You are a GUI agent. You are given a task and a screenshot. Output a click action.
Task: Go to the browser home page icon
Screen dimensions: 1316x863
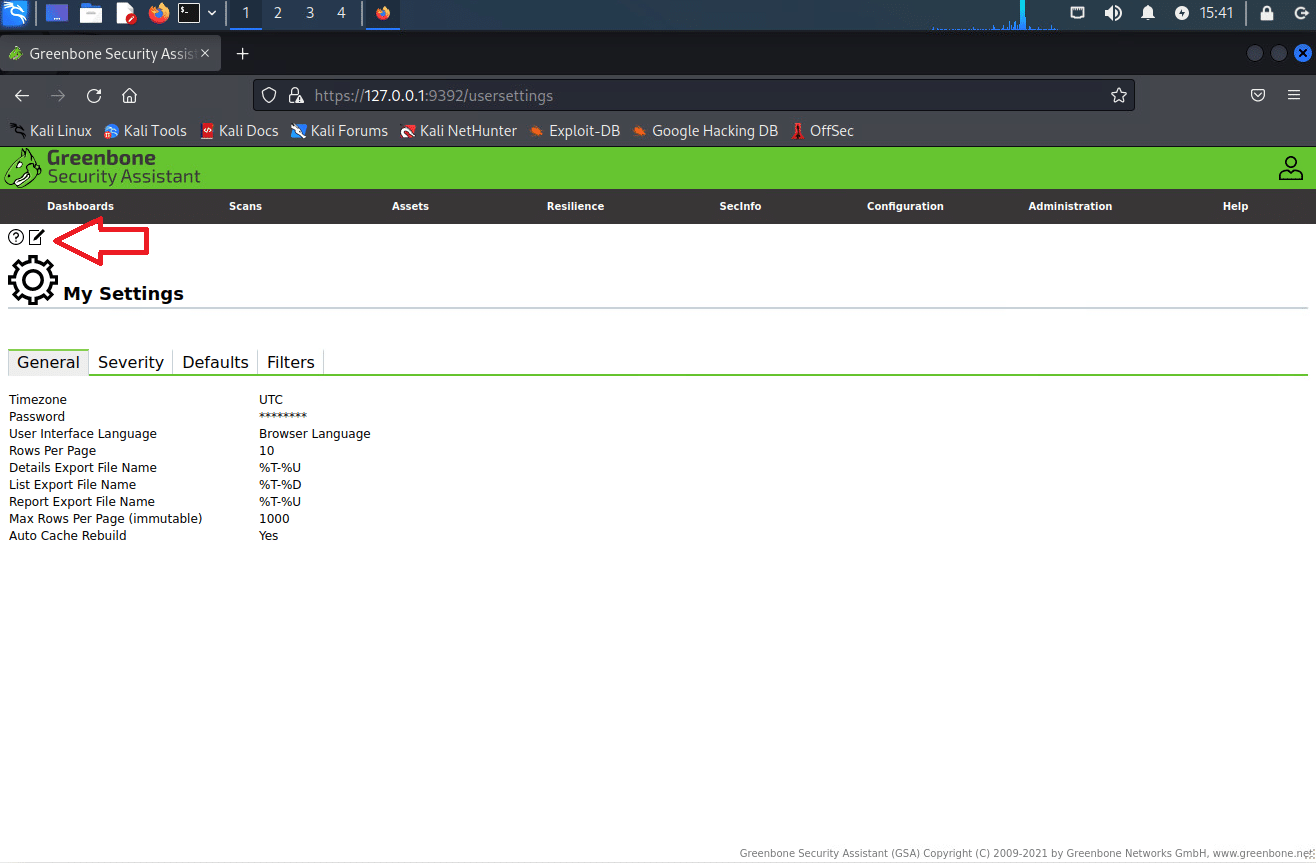tap(129, 96)
